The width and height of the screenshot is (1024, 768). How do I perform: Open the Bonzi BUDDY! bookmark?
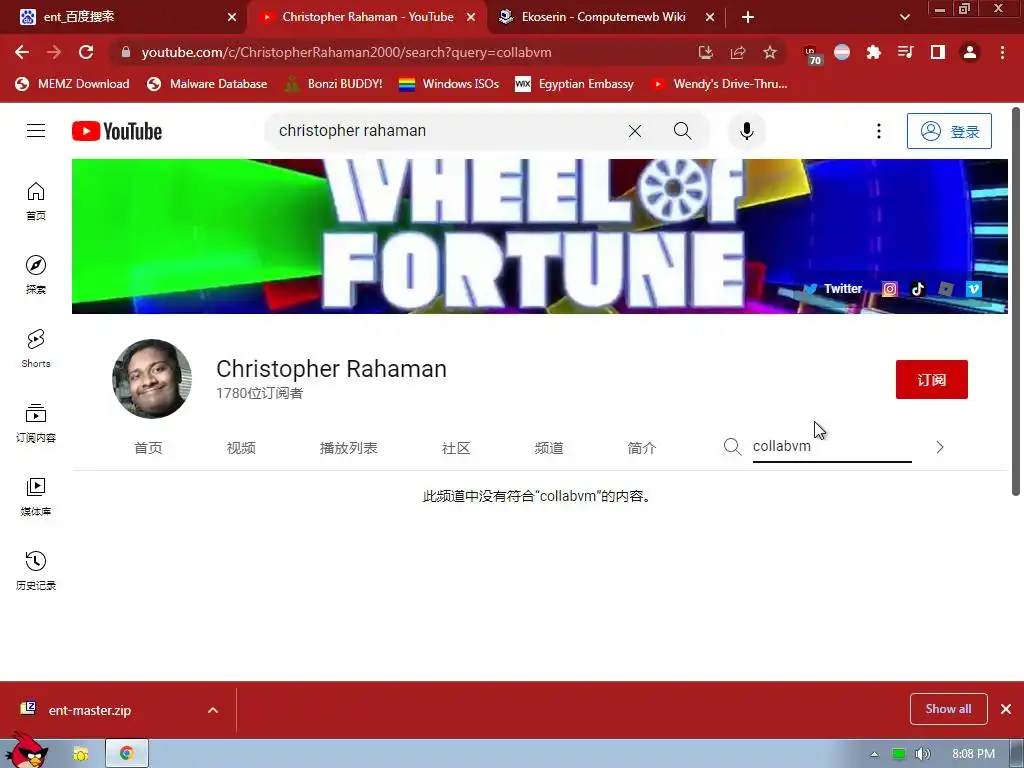pyautogui.click(x=334, y=84)
